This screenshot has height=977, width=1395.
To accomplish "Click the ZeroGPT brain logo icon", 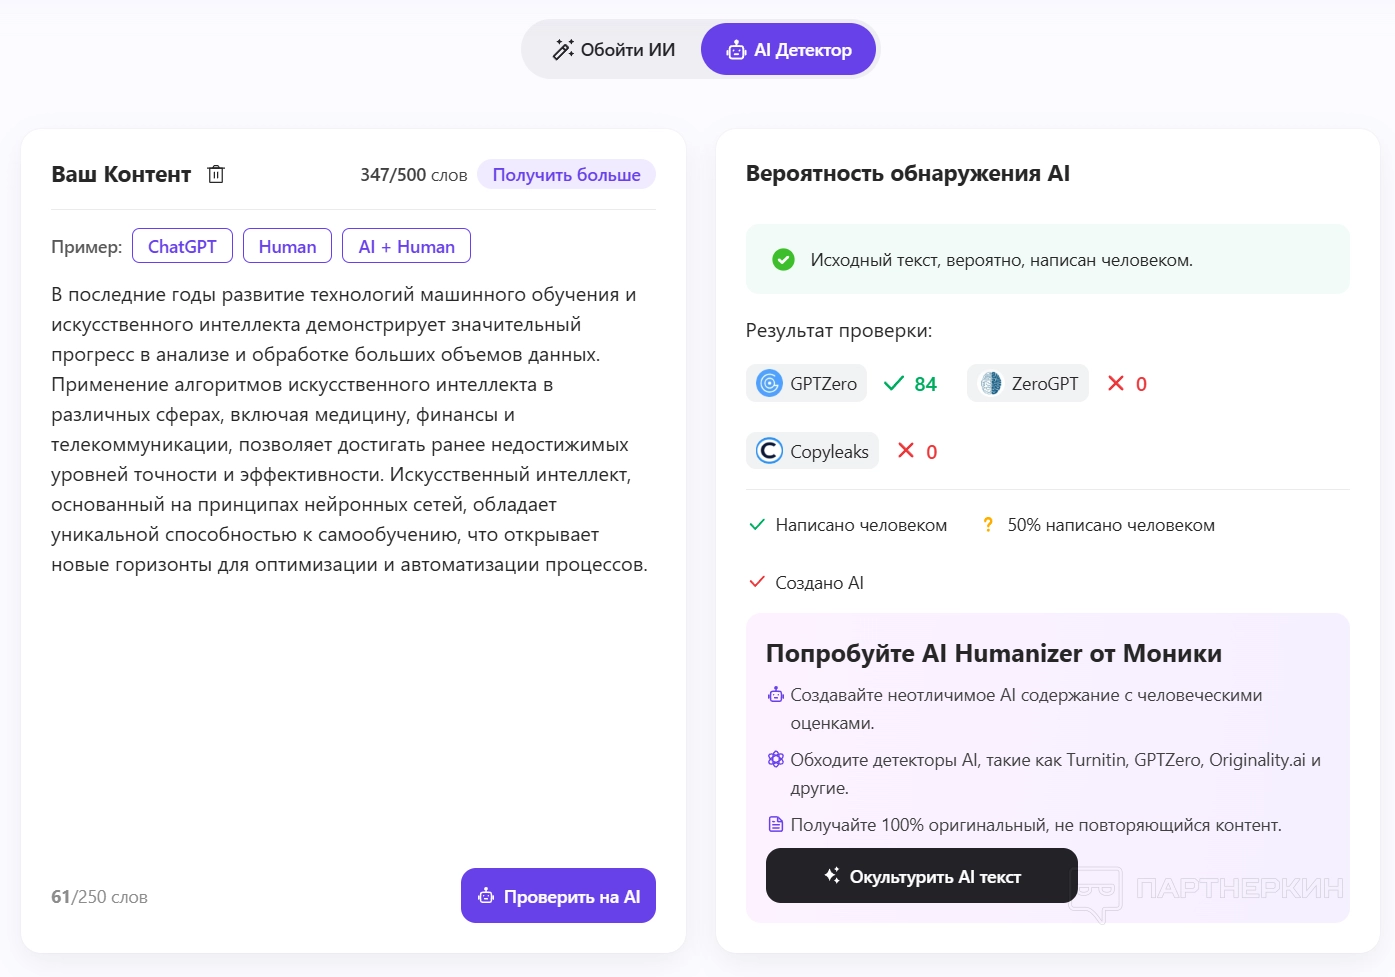I will click(990, 383).
